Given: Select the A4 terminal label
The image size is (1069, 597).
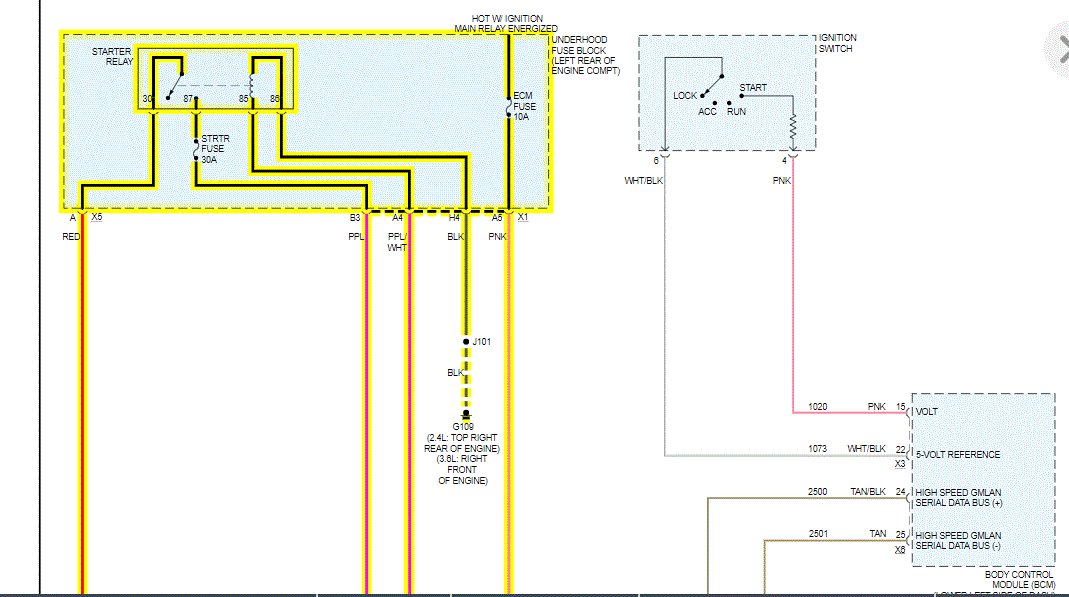Looking at the screenshot, I should tap(397, 217).
